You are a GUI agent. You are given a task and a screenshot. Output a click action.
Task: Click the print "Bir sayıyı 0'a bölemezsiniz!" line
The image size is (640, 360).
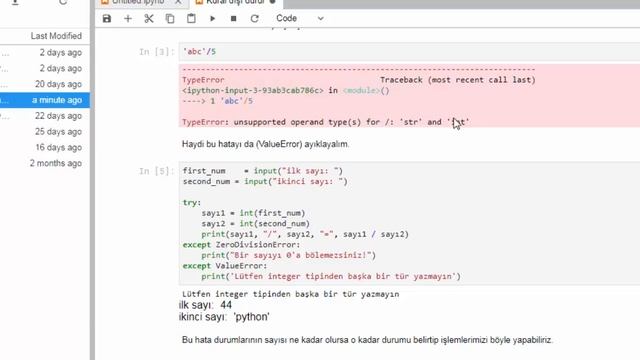tap(289, 256)
